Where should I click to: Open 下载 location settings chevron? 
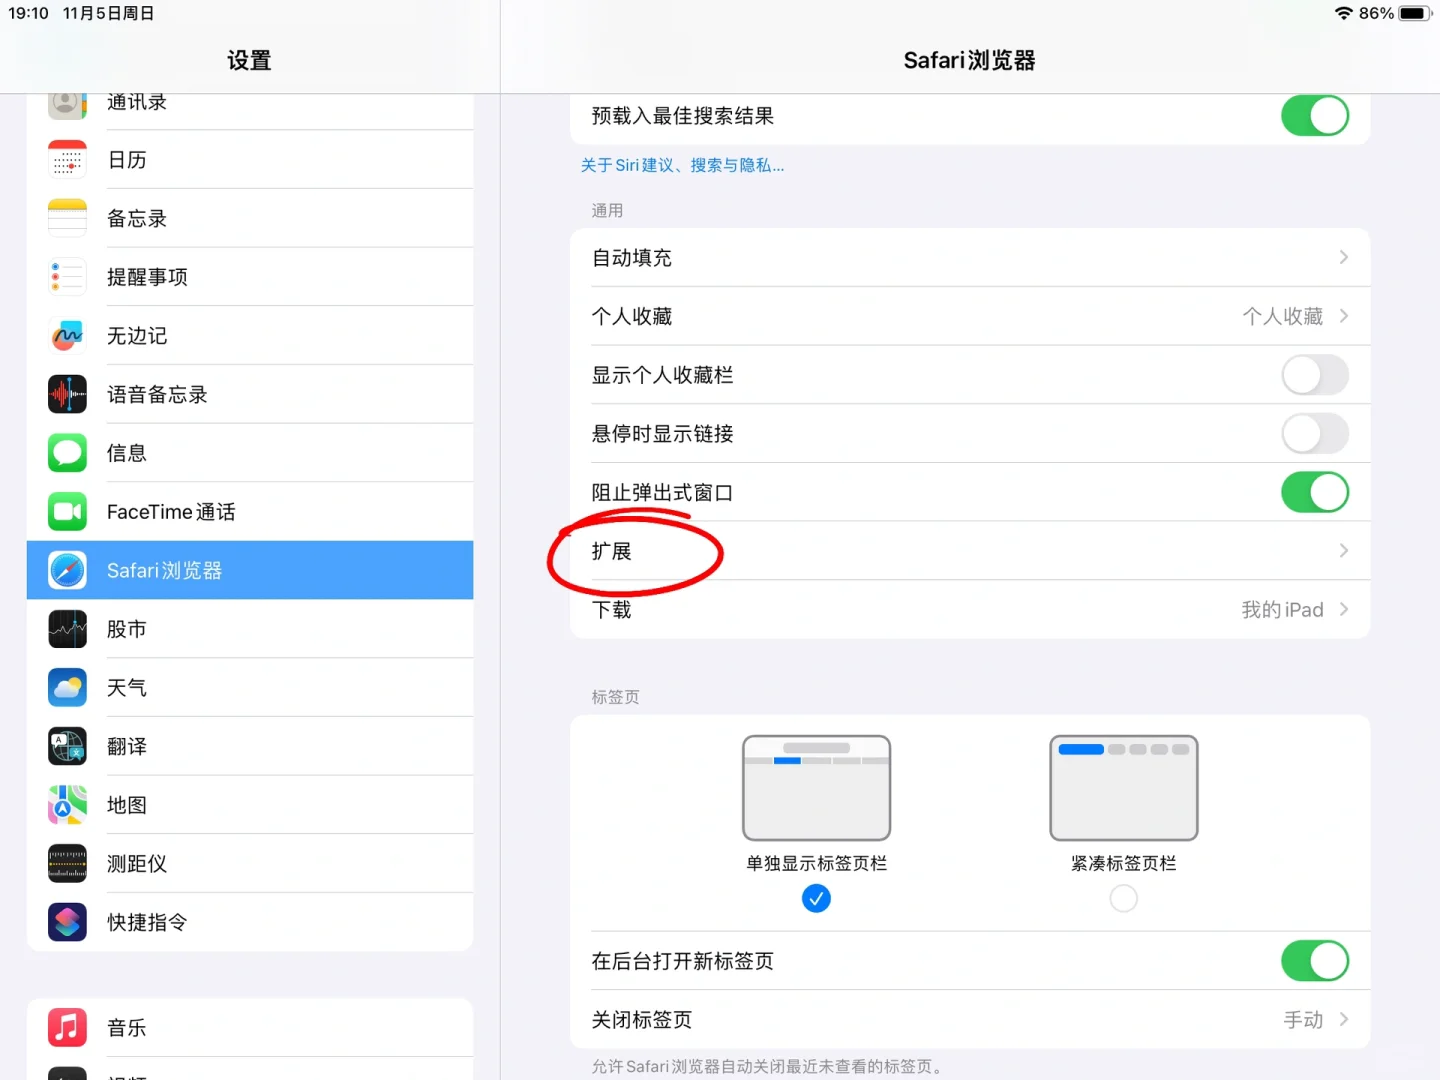click(1343, 609)
